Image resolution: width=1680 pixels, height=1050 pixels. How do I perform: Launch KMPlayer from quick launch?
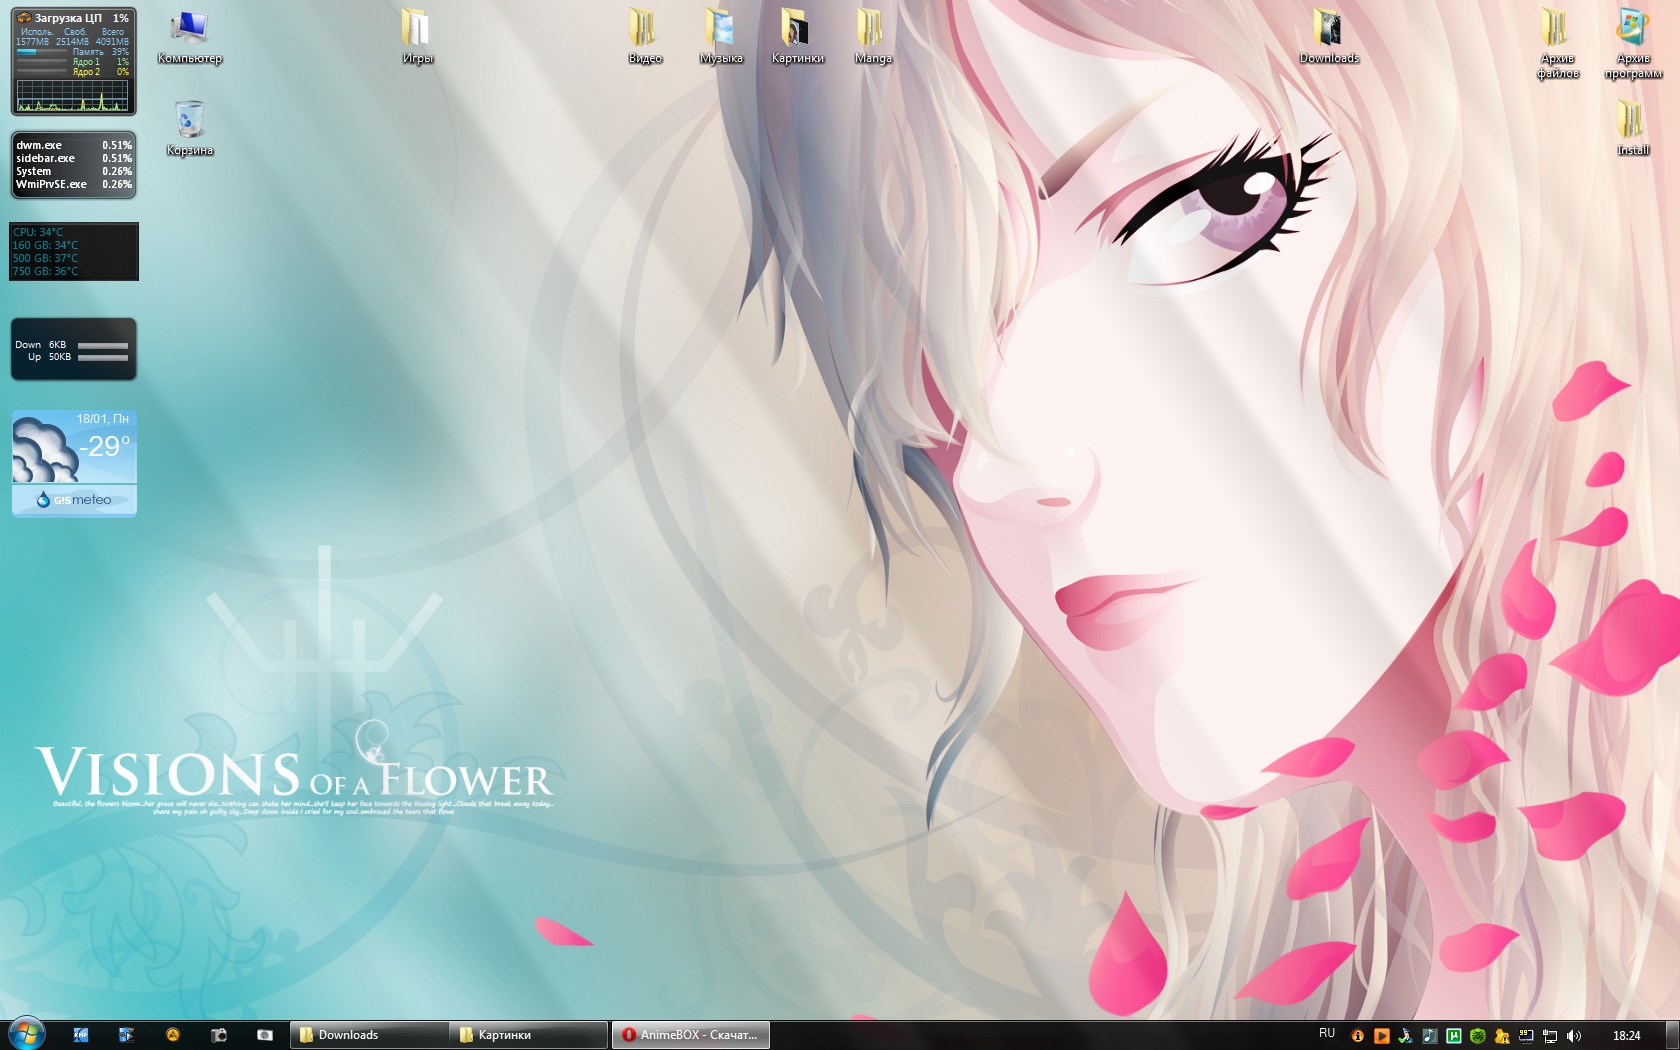80,1035
